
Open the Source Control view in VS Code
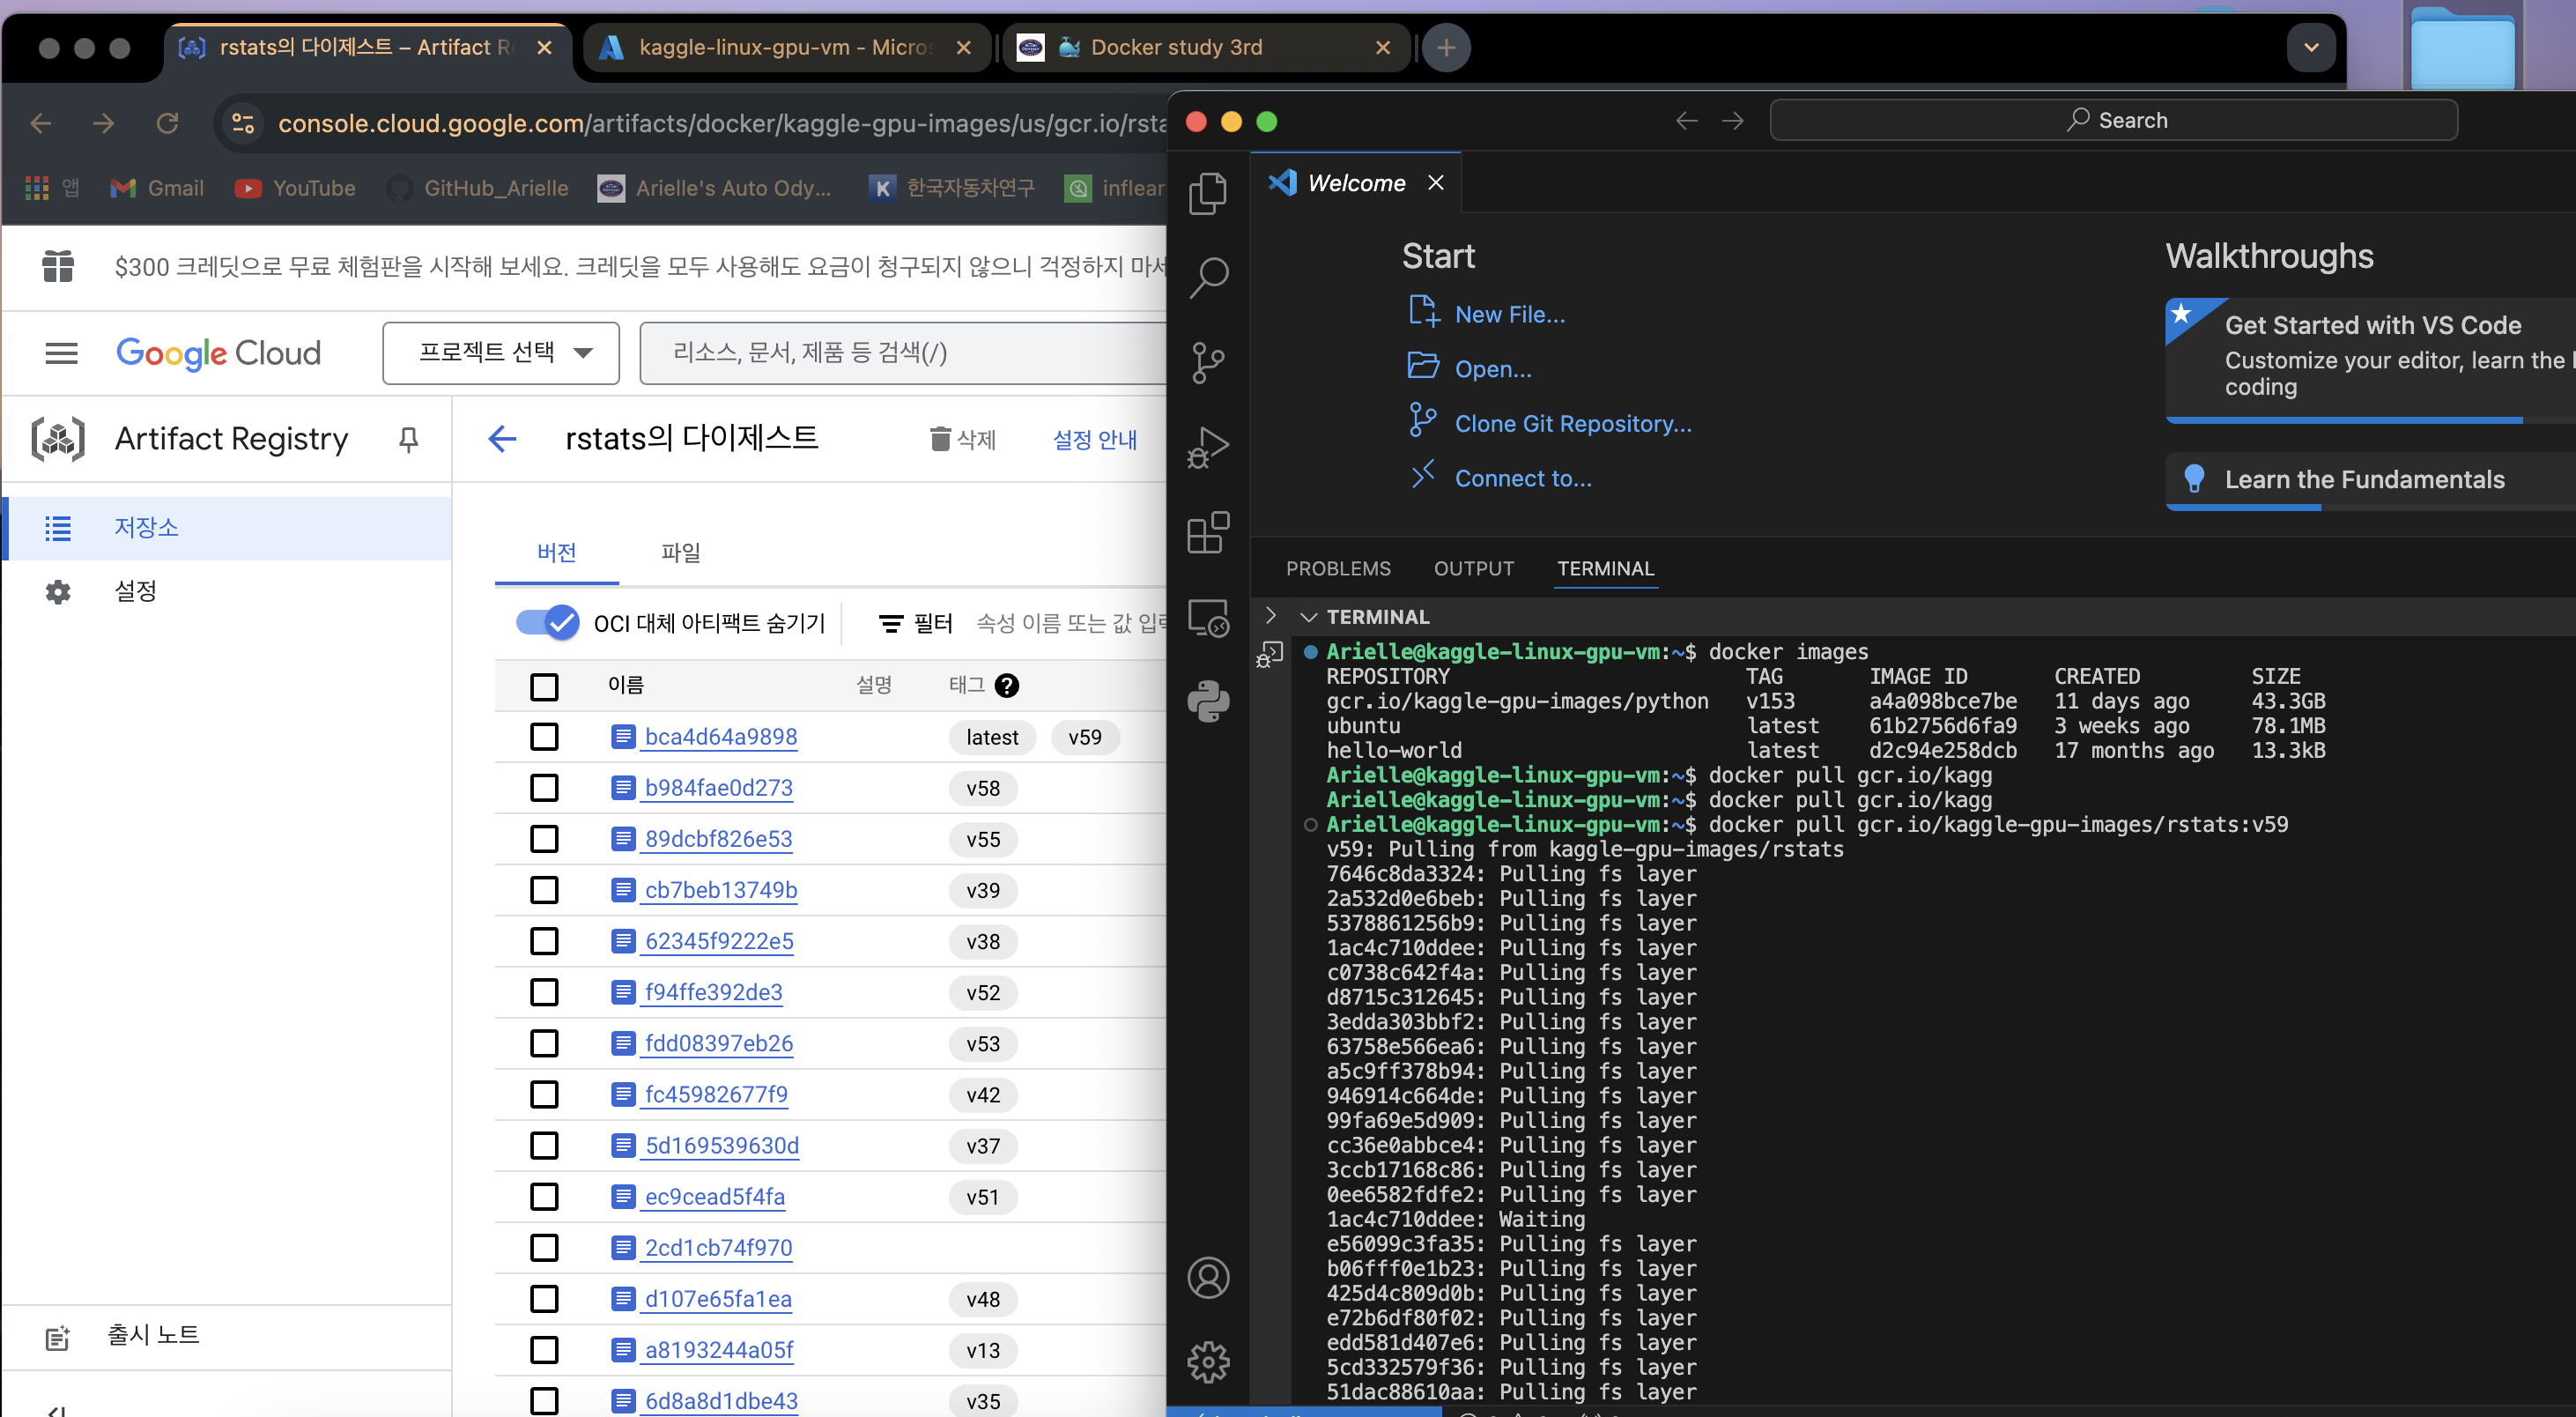tap(1208, 363)
